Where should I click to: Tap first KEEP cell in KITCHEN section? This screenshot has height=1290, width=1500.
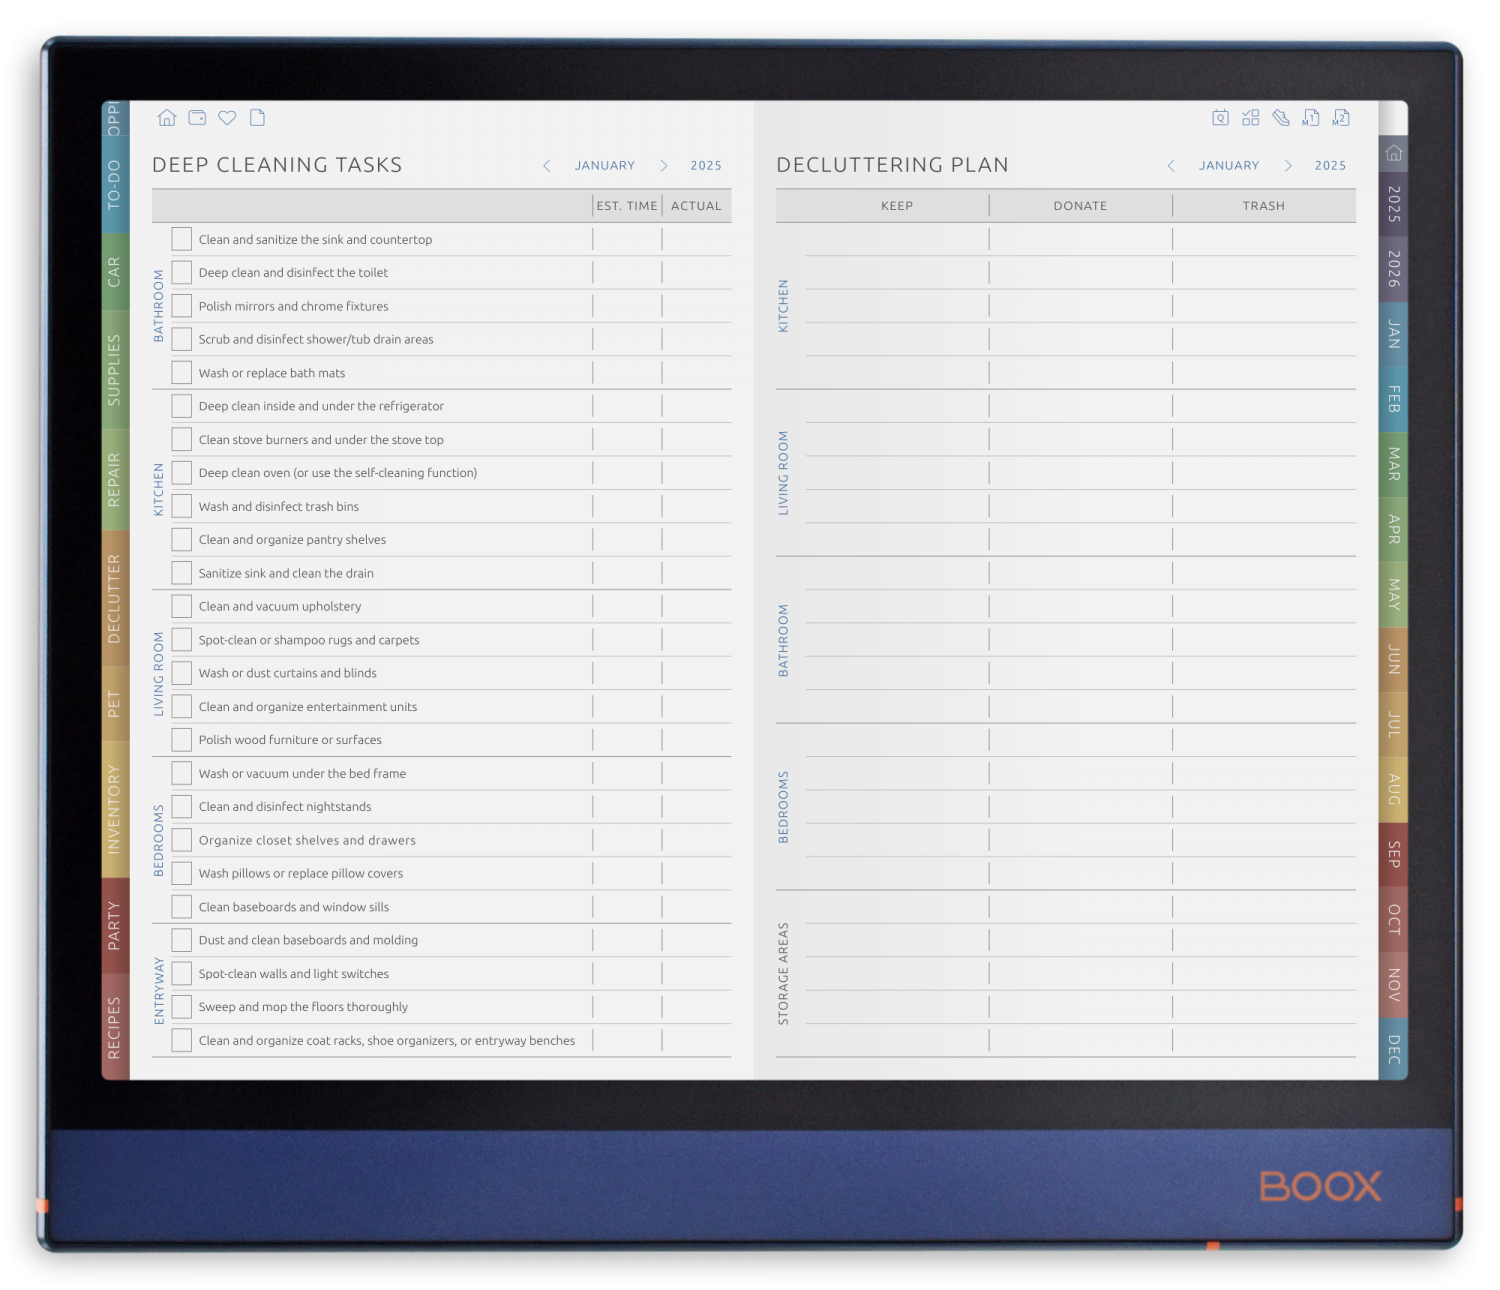(x=897, y=239)
